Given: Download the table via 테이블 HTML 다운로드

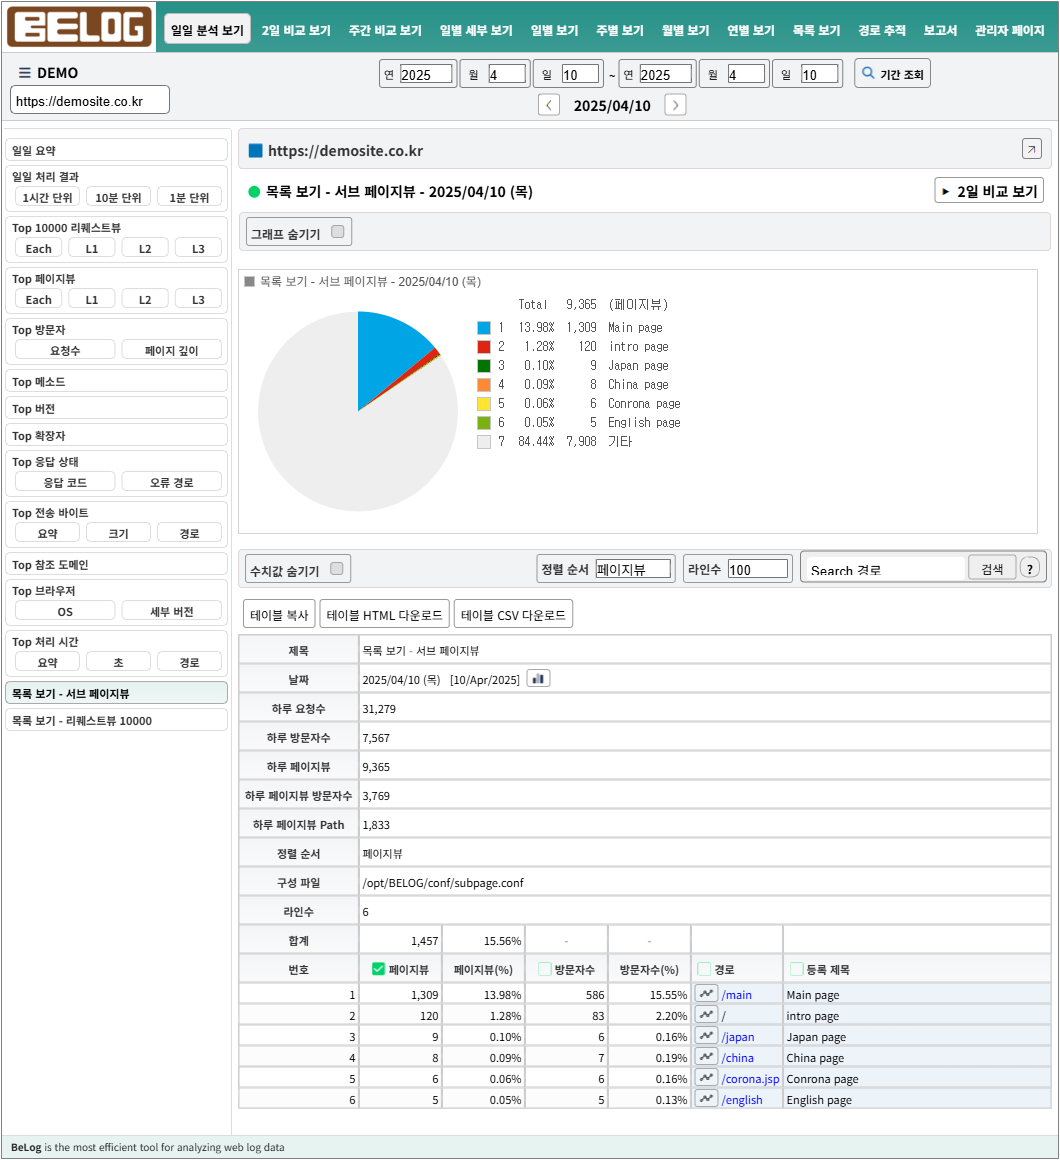Looking at the screenshot, I should coord(384,614).
